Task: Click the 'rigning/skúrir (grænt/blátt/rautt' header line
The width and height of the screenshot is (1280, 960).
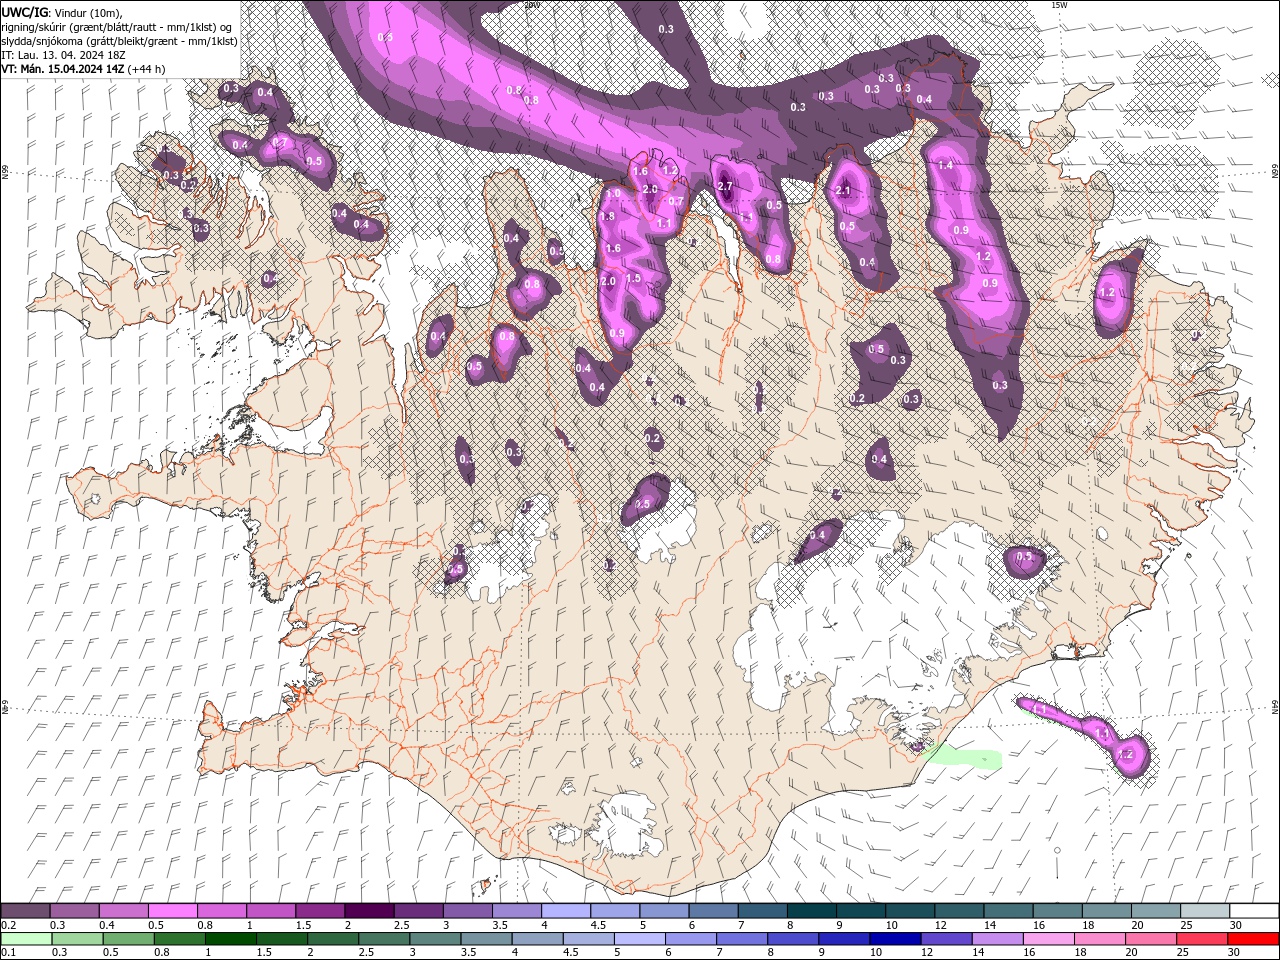Action: pos(118,26)
